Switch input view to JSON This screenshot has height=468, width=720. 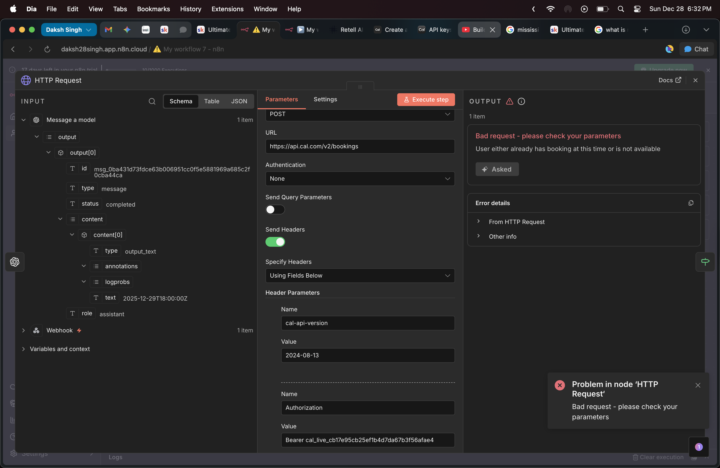(239, 101)
